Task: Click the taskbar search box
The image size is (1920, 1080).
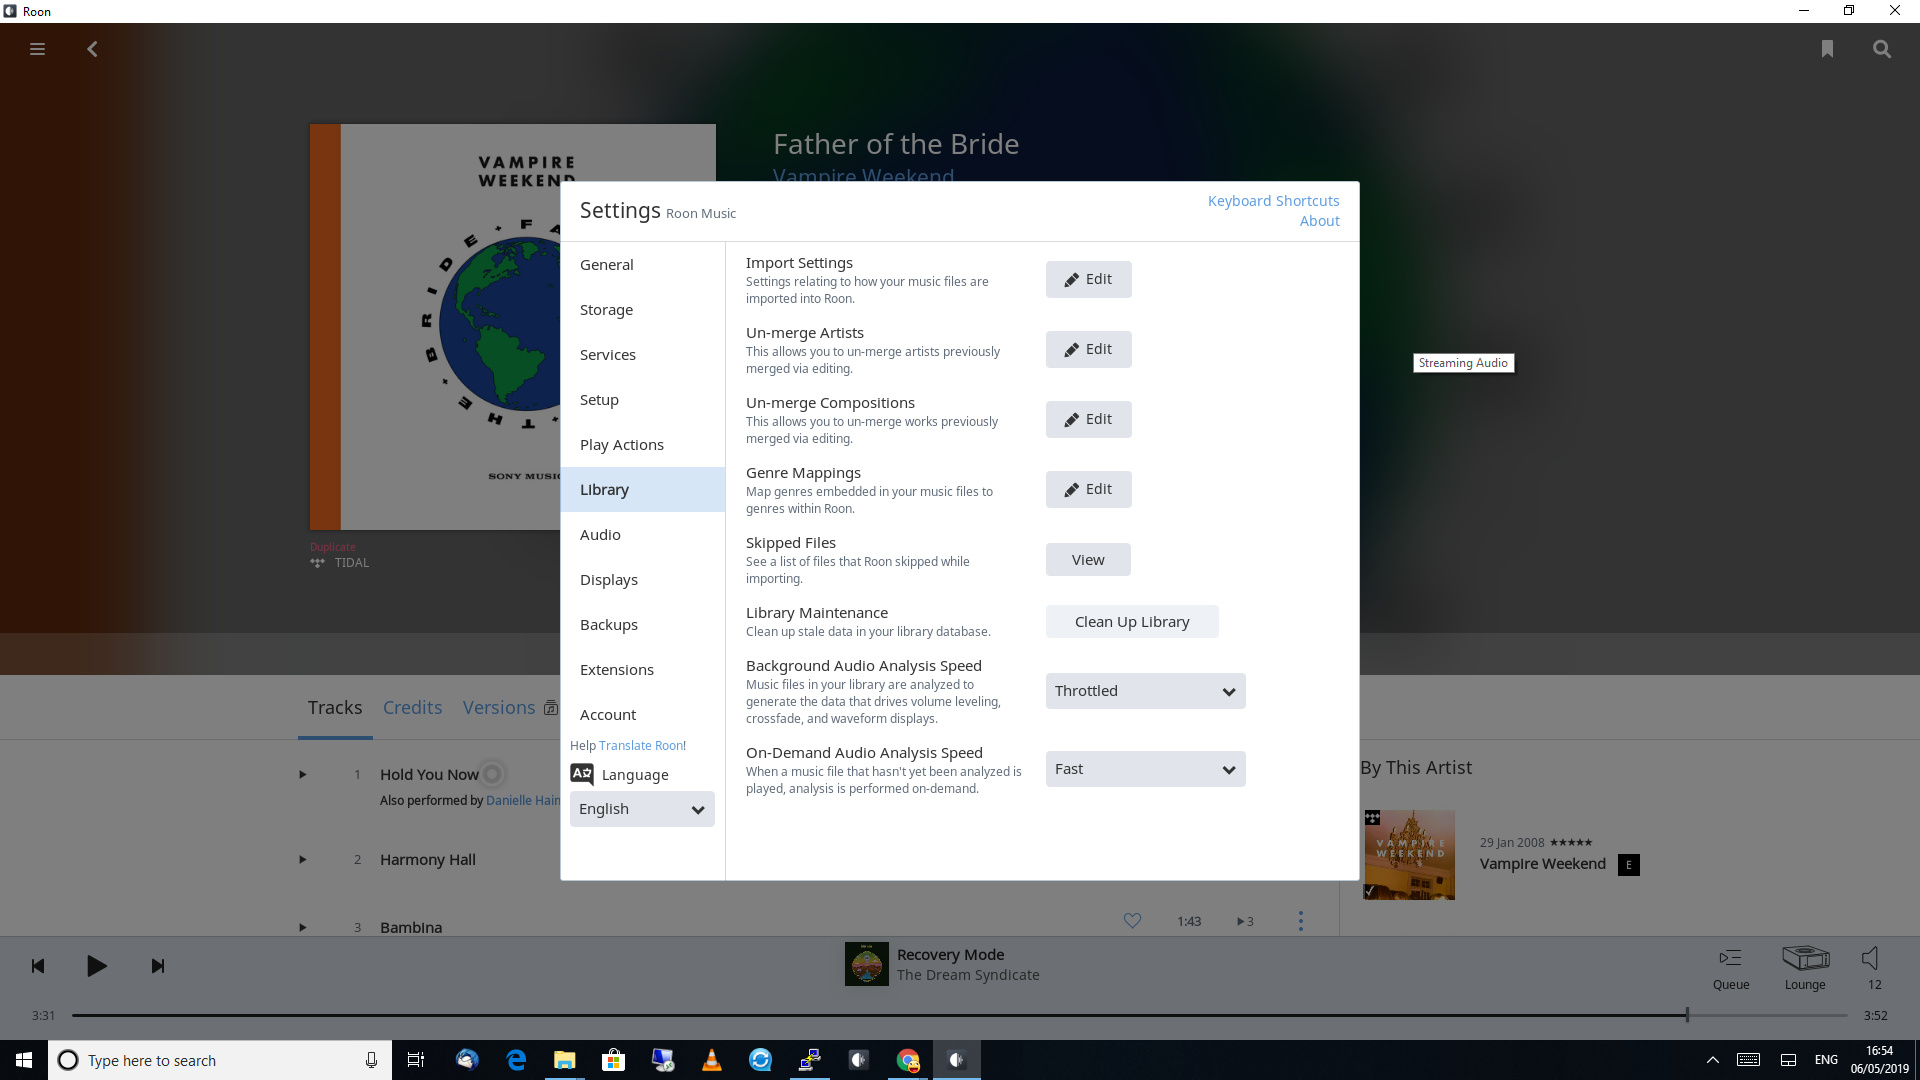Action: point(220,1060)
